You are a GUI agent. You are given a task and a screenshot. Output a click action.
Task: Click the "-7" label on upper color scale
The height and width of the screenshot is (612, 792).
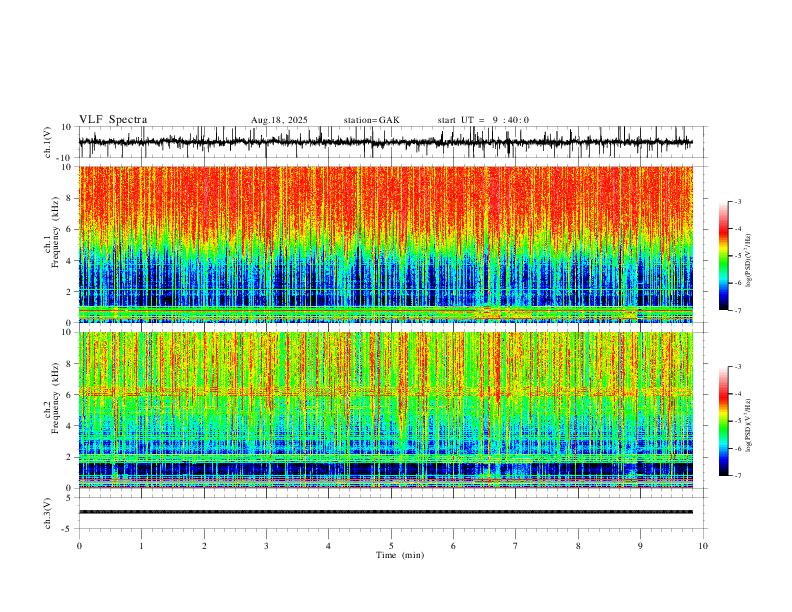[737, 310]
